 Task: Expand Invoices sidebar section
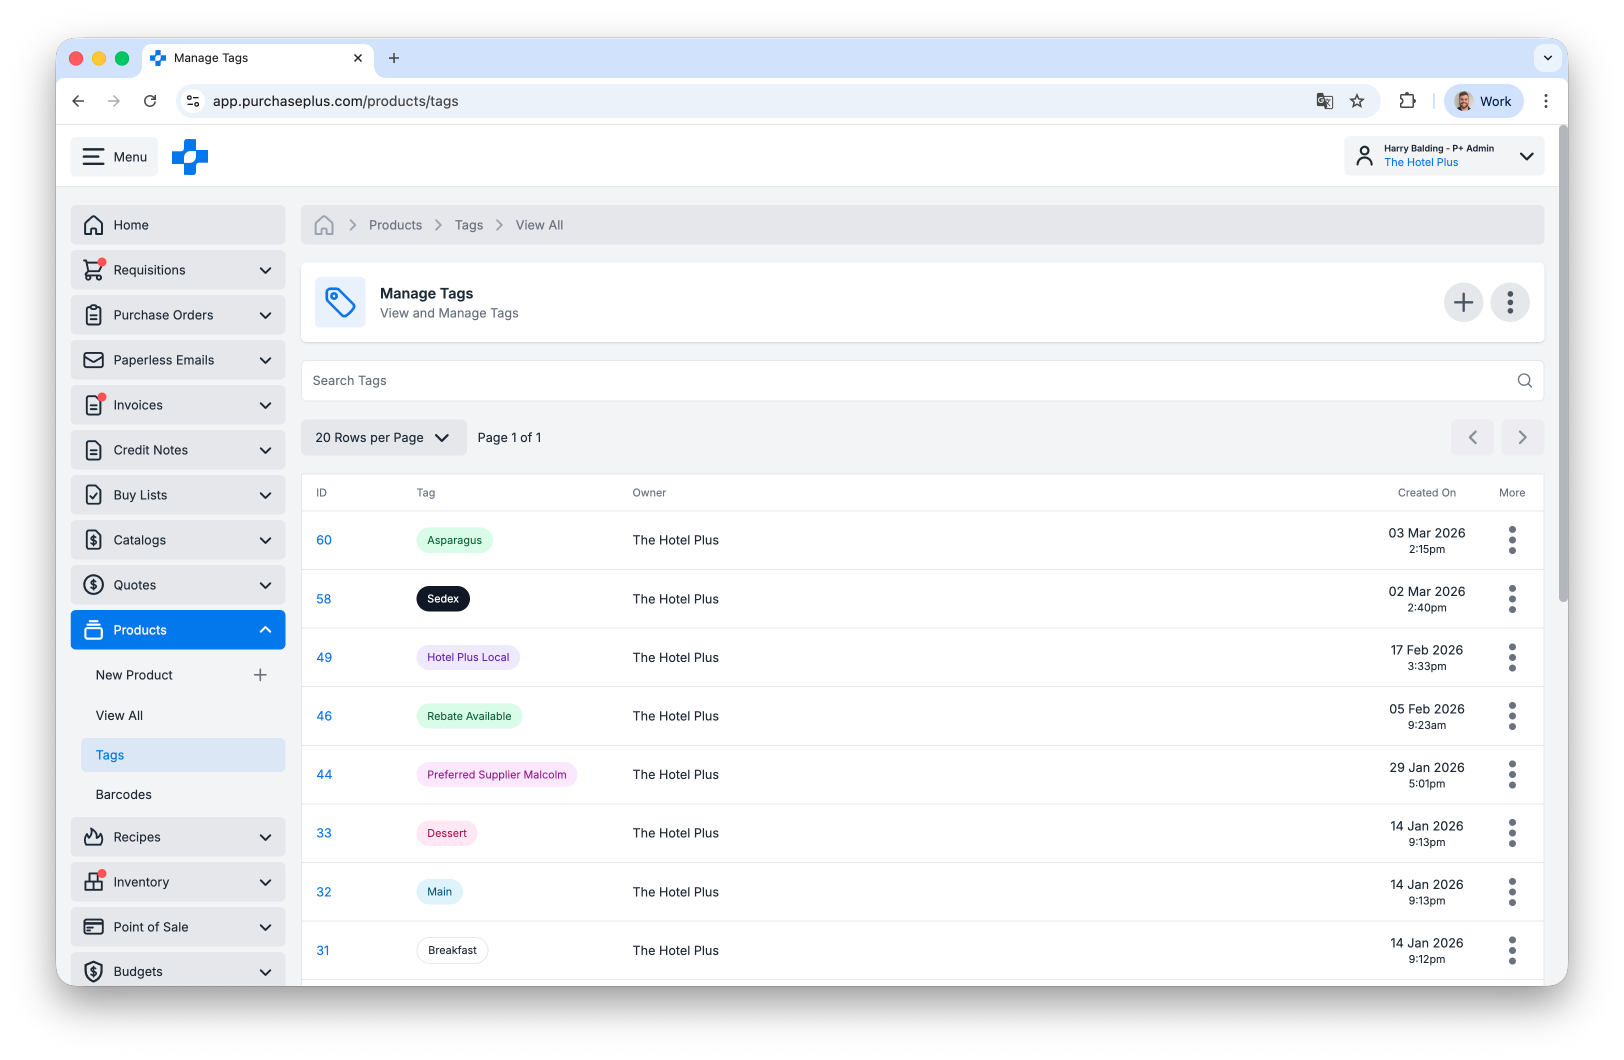pos(178,405)
